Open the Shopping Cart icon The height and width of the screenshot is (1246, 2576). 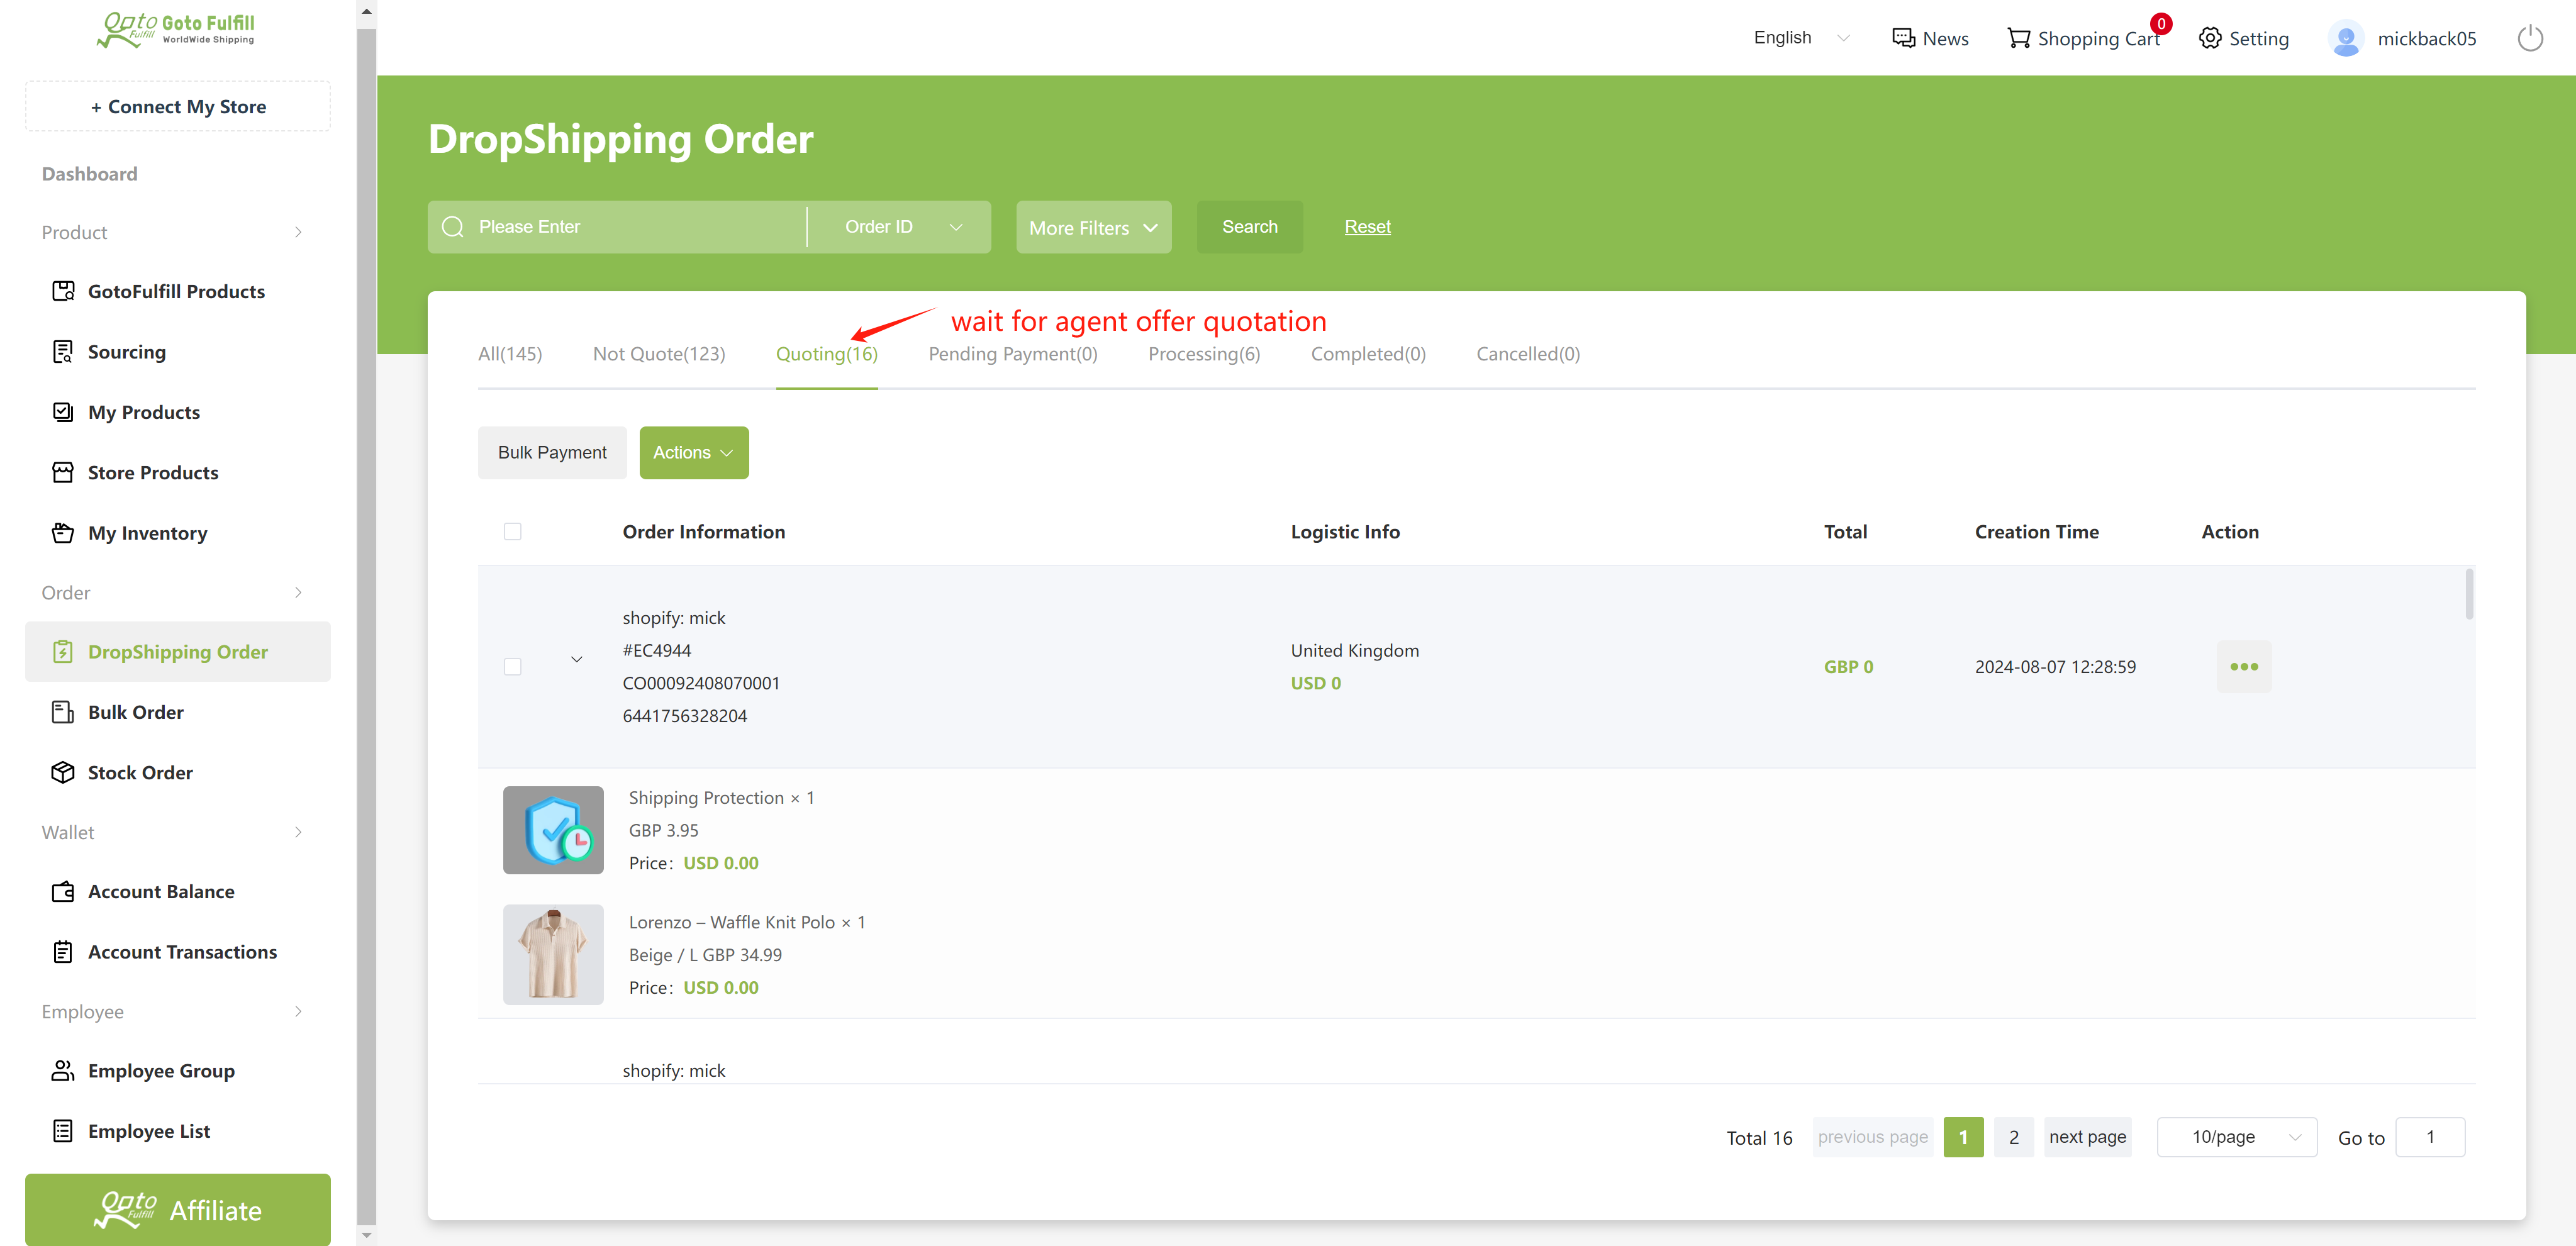2019,38
